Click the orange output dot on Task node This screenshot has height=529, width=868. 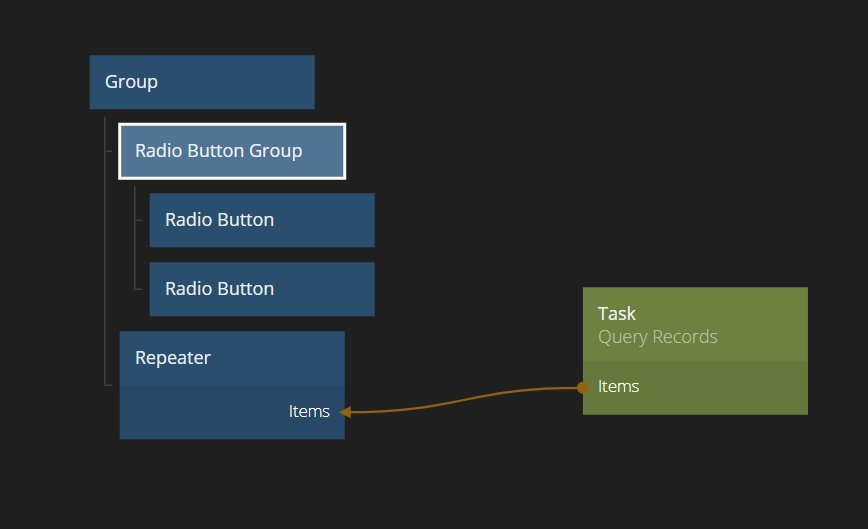[582, 387]
